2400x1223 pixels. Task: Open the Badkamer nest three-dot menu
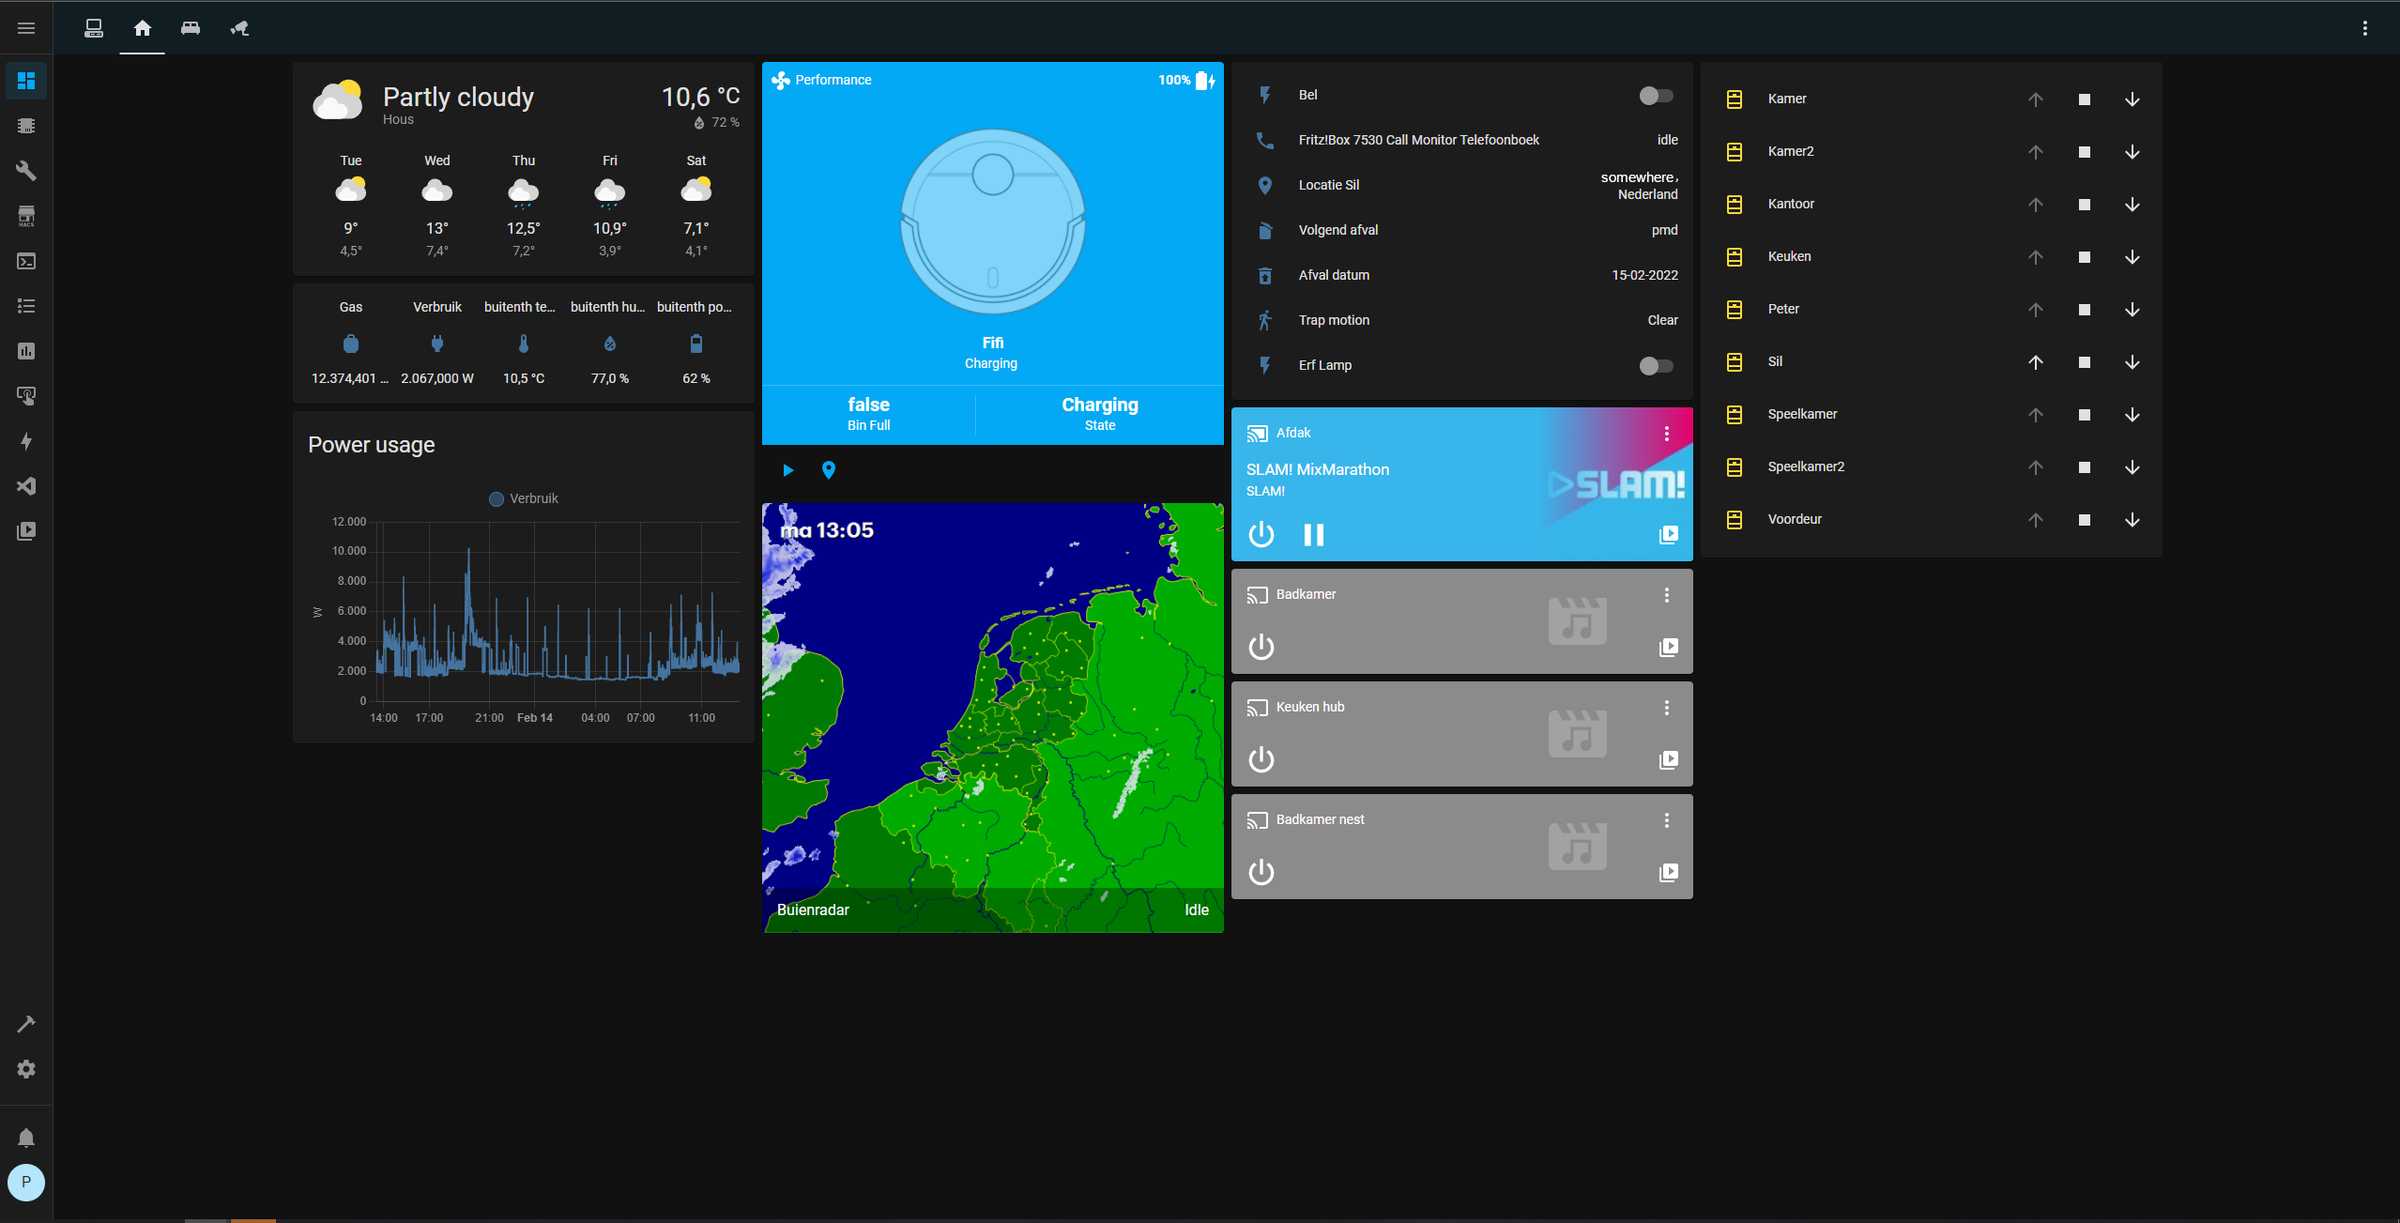(1666, 820)
